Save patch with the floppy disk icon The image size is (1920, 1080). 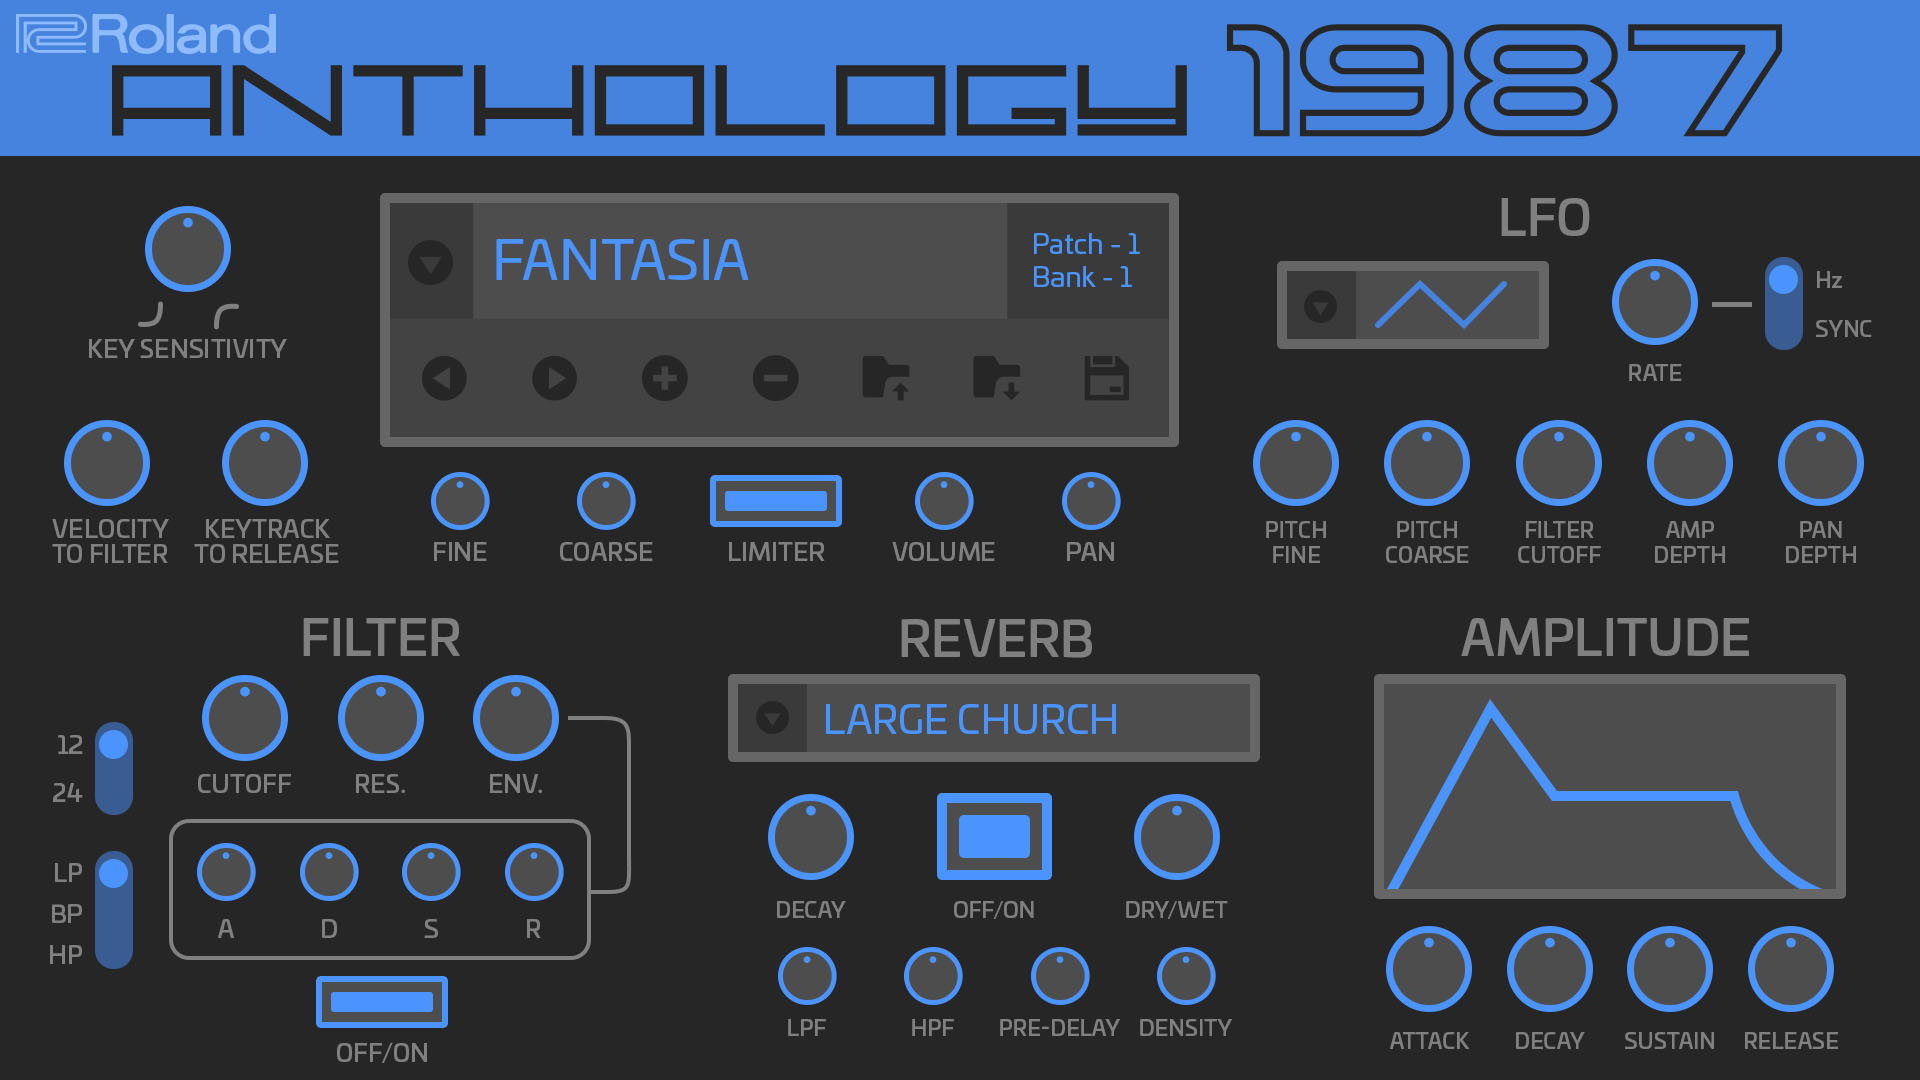(x=1106, y=379)
